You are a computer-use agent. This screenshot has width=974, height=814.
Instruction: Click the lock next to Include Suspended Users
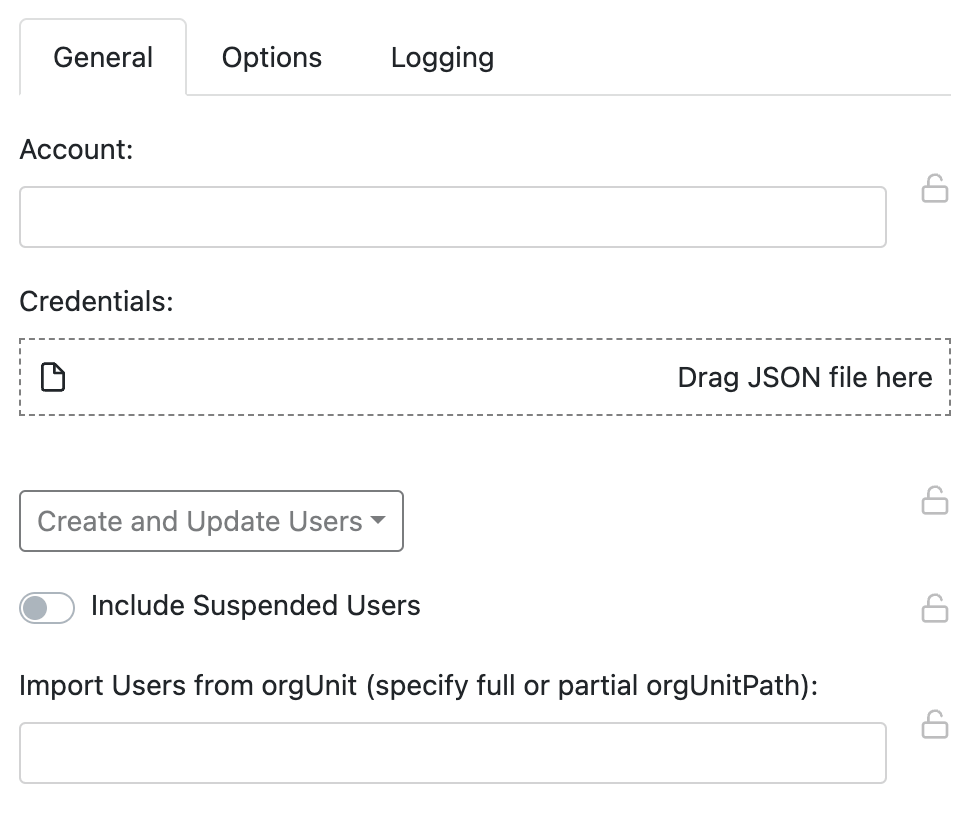coord(935,607)
